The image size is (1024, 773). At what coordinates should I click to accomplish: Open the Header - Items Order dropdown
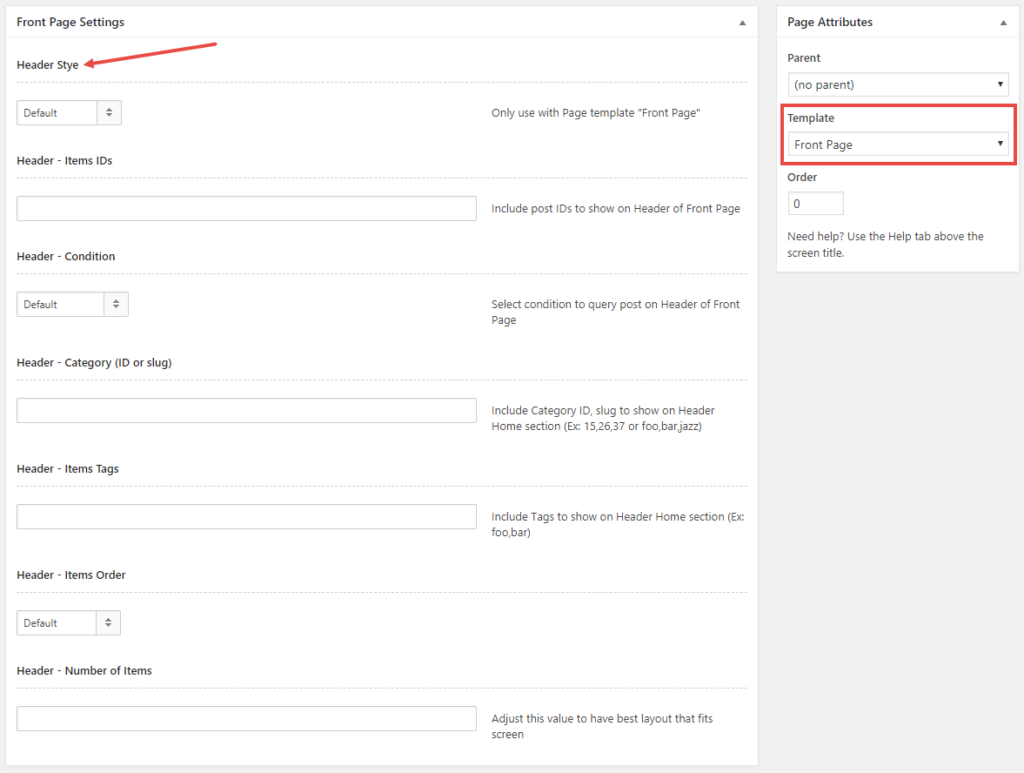(x=69, y=623)
